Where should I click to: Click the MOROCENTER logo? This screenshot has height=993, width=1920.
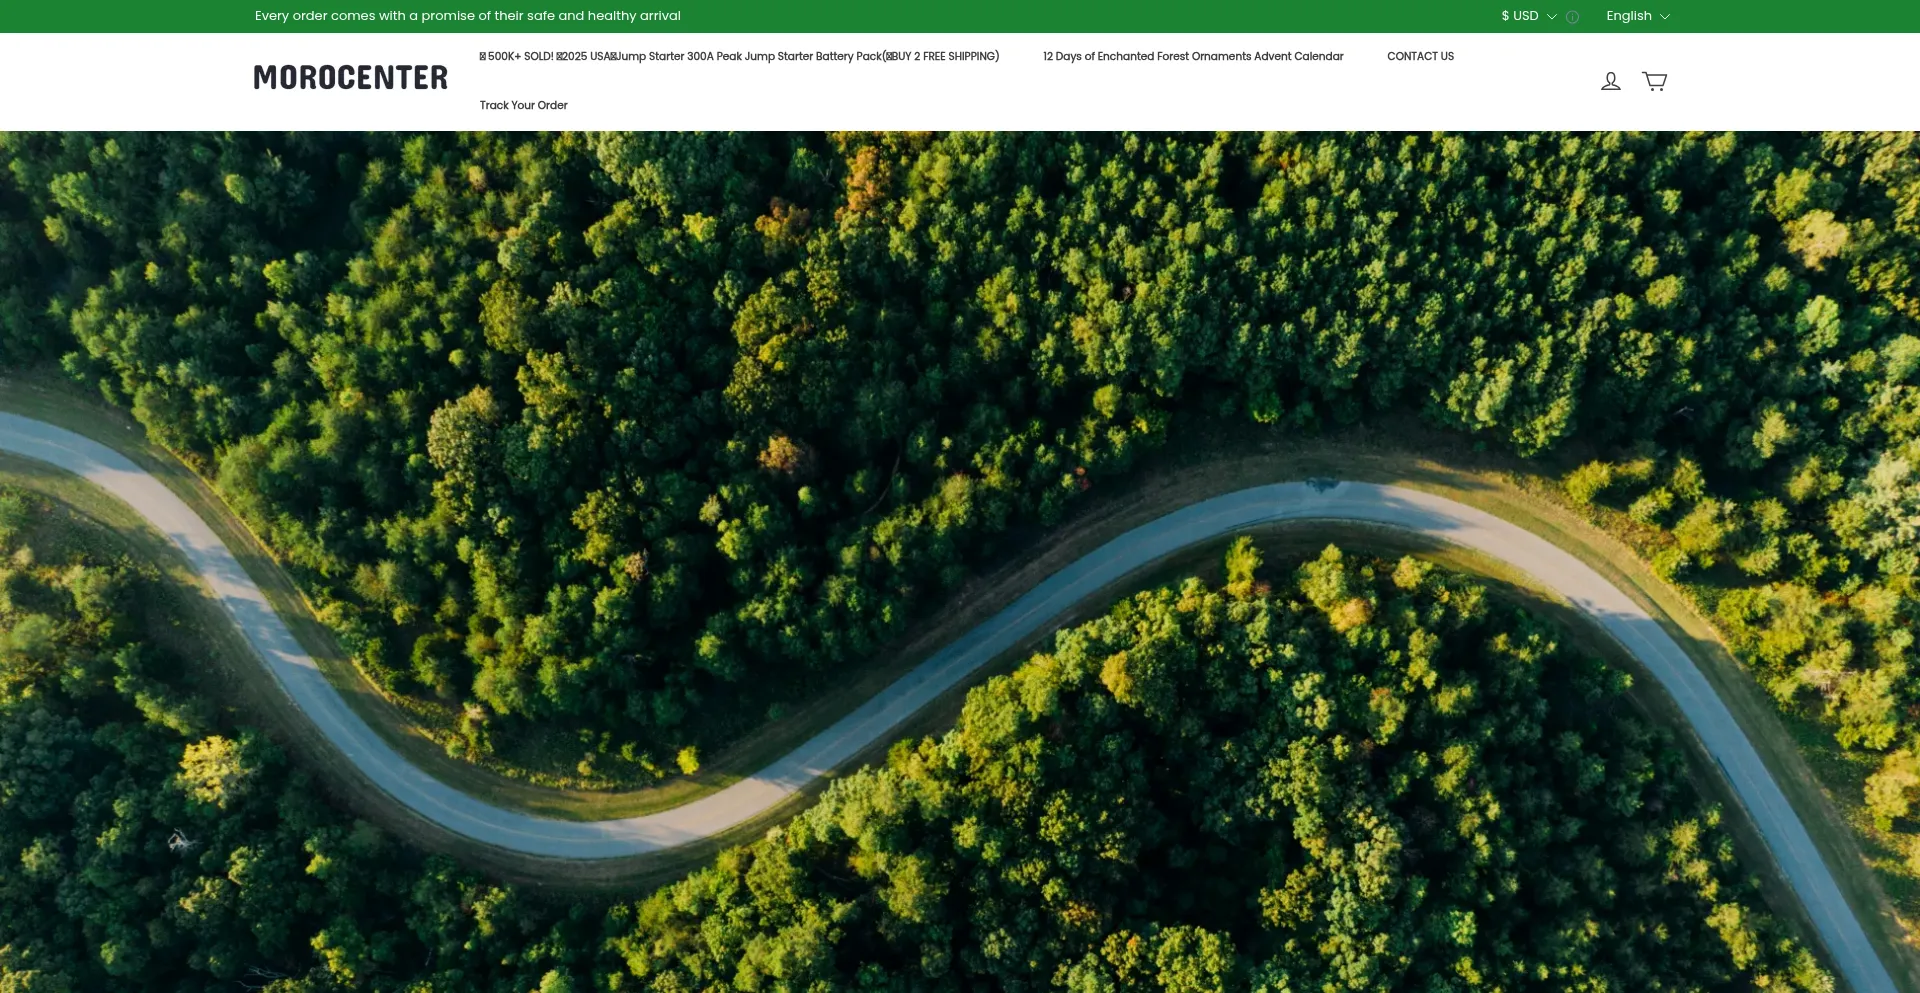[x=350, y=78]
